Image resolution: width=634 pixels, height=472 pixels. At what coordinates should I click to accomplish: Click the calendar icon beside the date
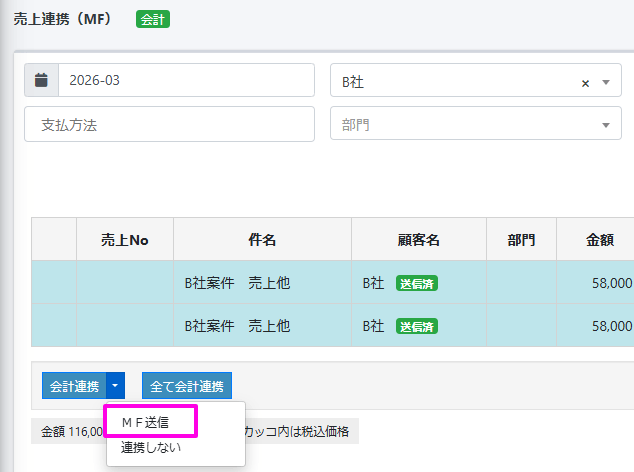pyautogui.click(x=41, y=81)
